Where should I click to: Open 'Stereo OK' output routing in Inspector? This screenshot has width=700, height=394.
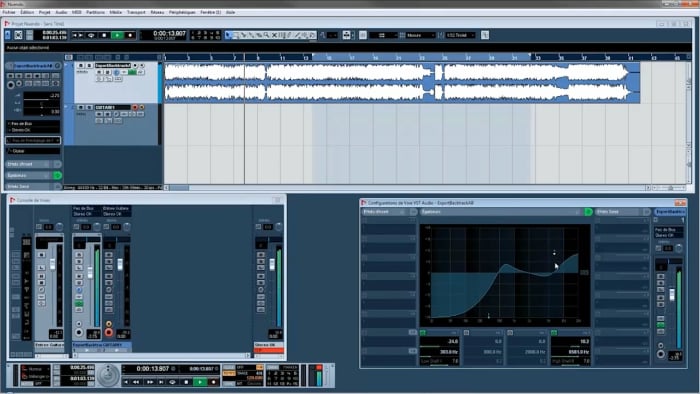coord(33,130)
